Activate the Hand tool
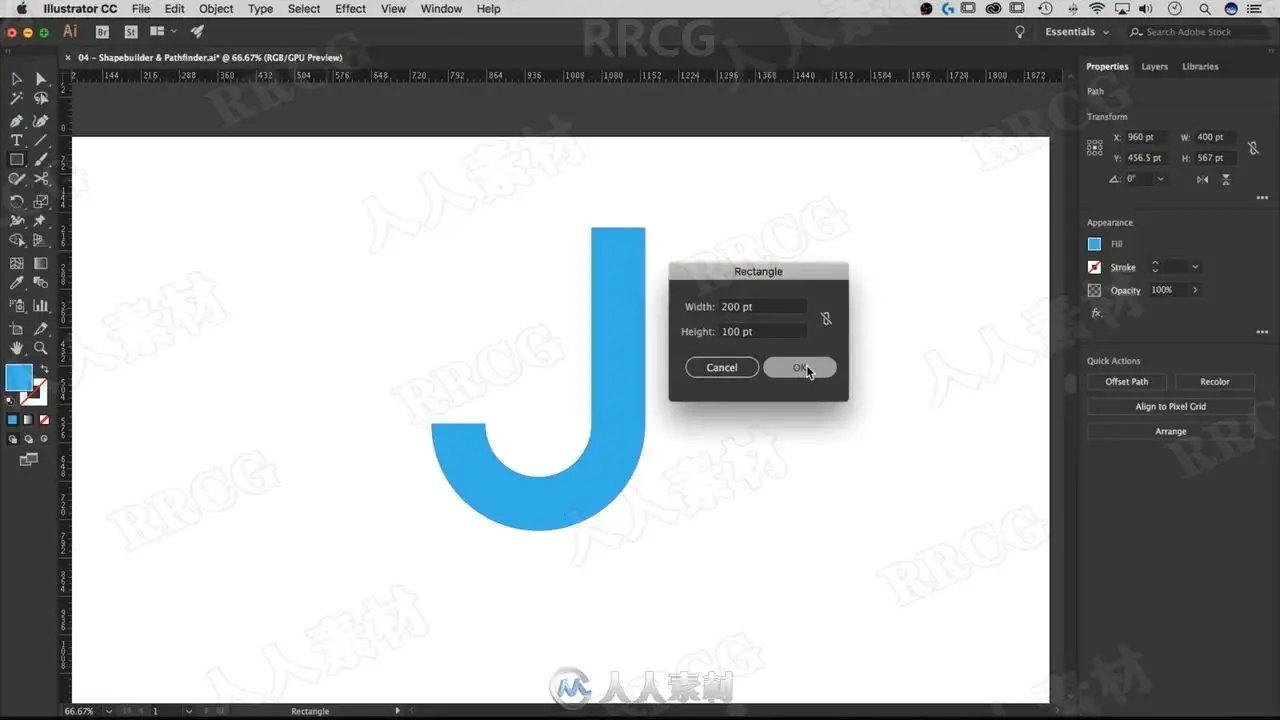The height and width of the screenshot is (720, 1280). pyautogui.click(x=16, y=348)
